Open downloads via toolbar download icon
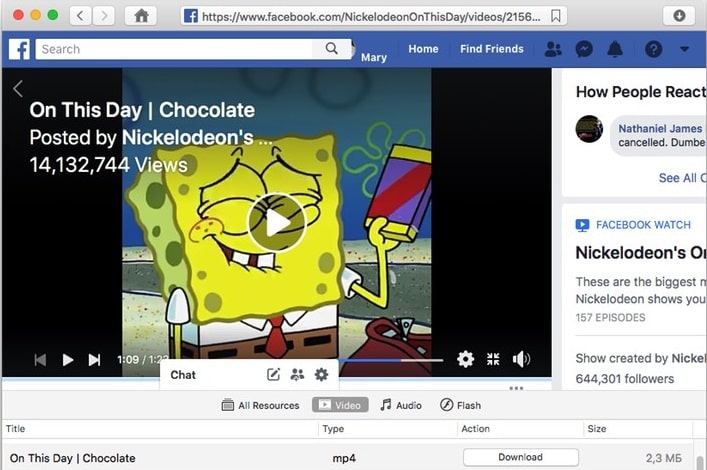 coord(679,16)
